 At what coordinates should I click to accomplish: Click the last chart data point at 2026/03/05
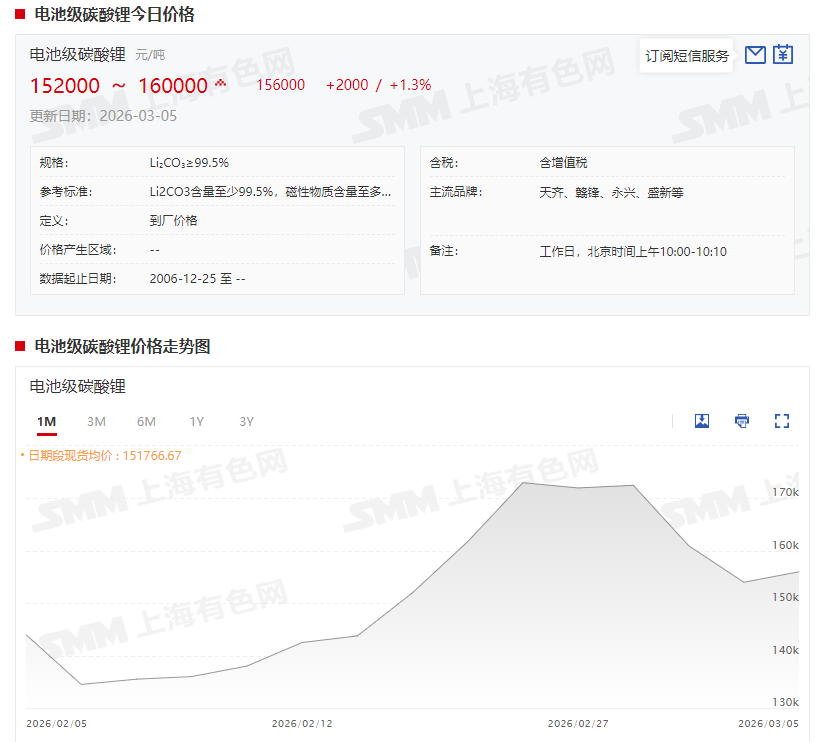click(798, 572)
